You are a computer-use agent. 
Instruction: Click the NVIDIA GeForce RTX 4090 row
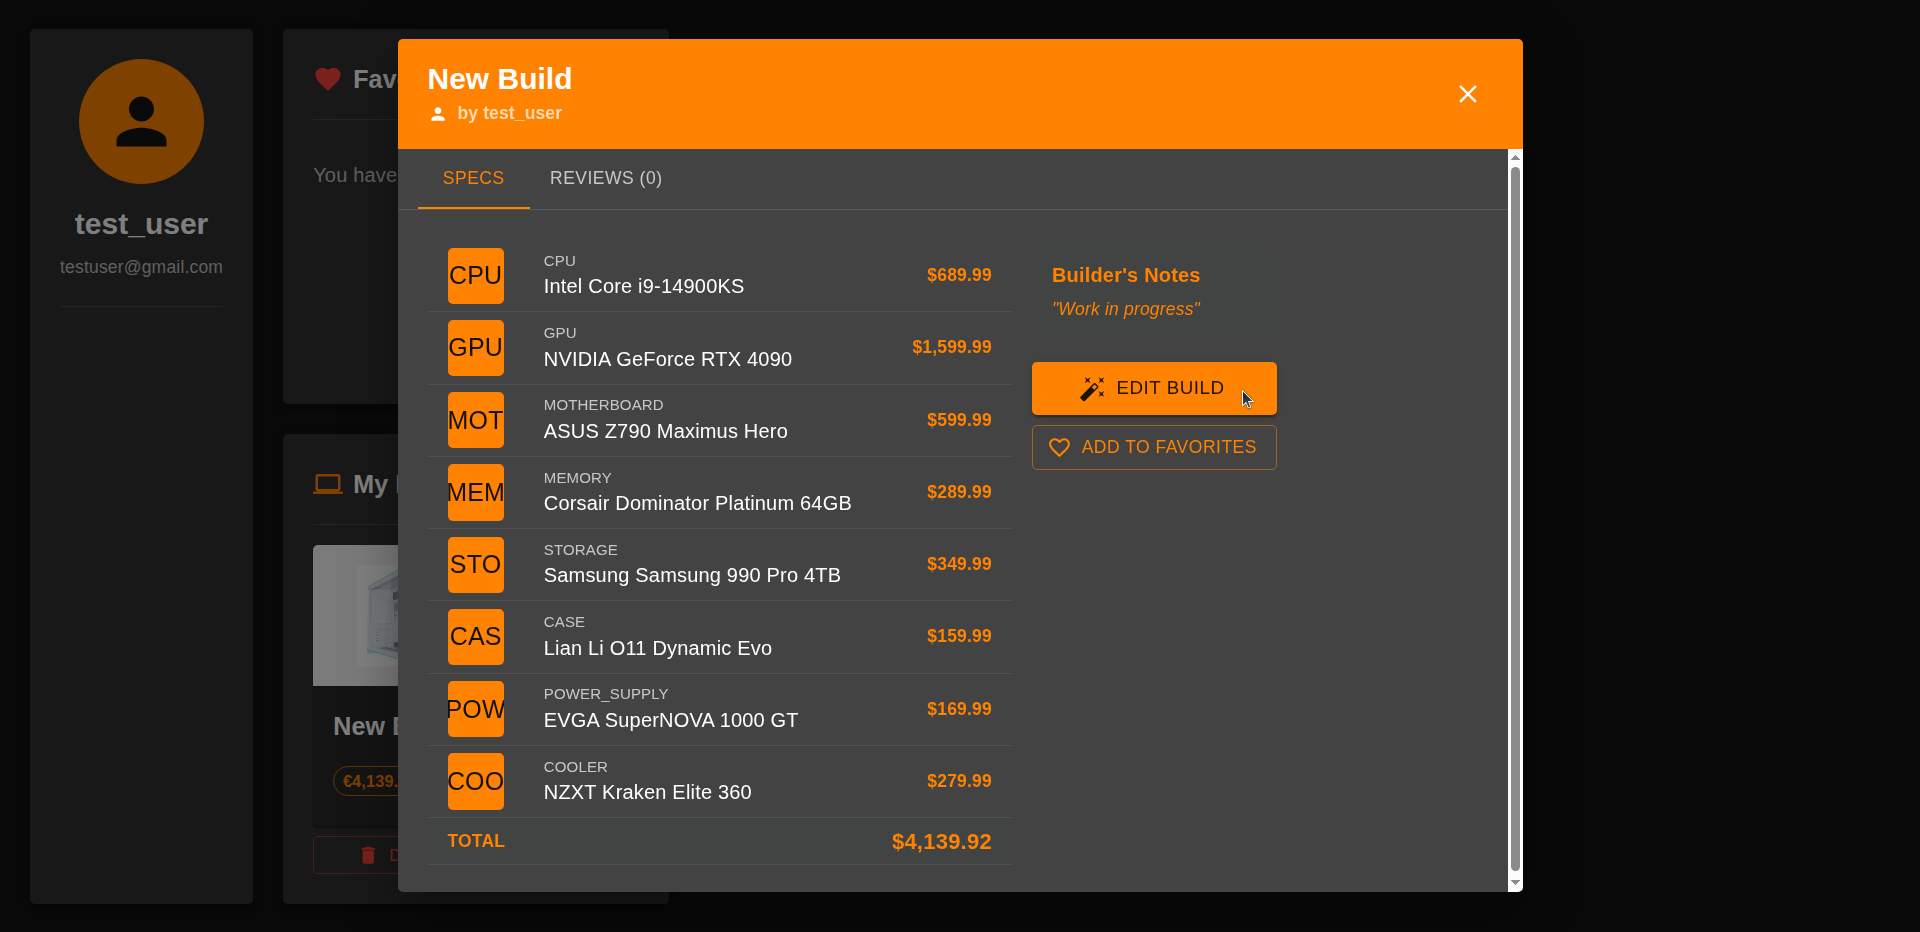click(x=719, y=348)
